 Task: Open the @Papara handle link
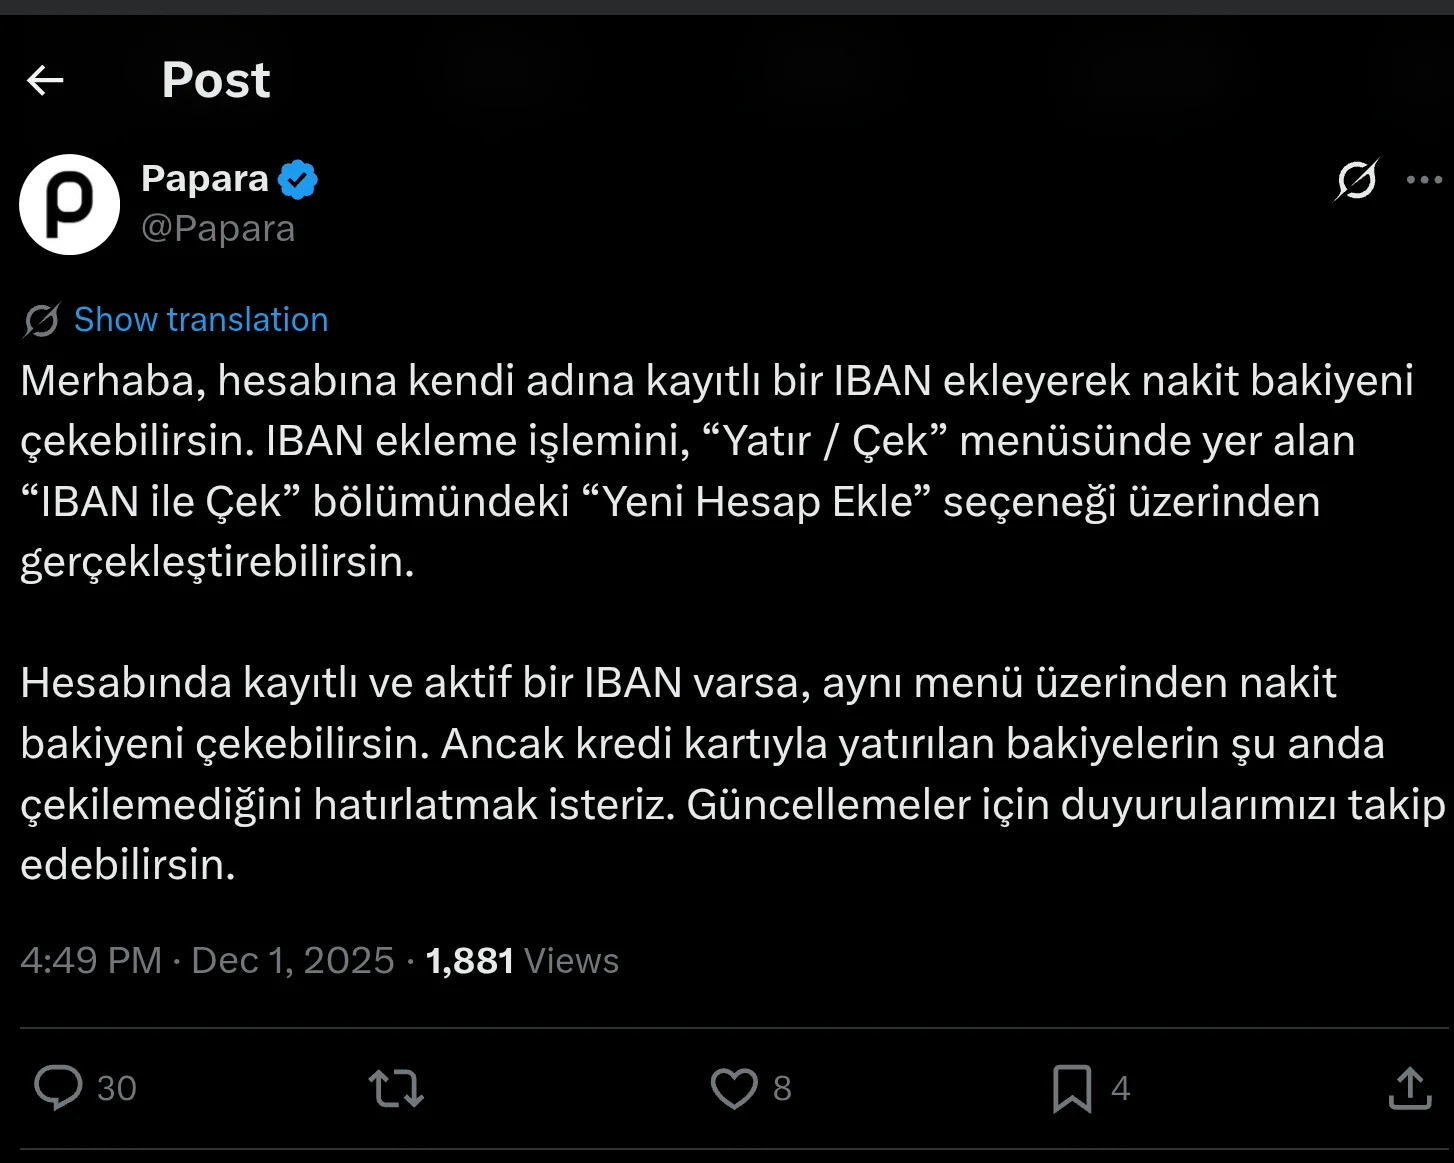tap(218, 229)
